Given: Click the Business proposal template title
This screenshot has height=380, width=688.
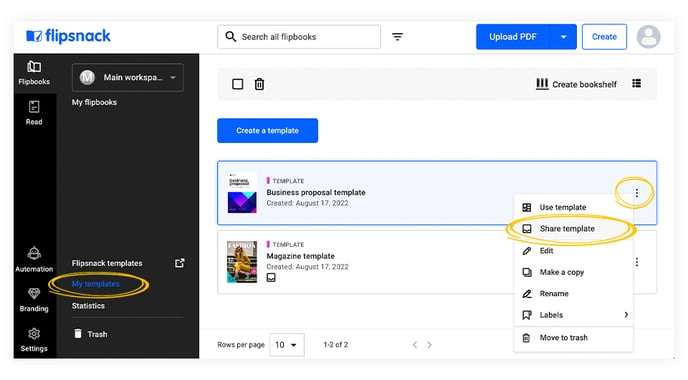Looking at the screenshot, I should [316, 193].
